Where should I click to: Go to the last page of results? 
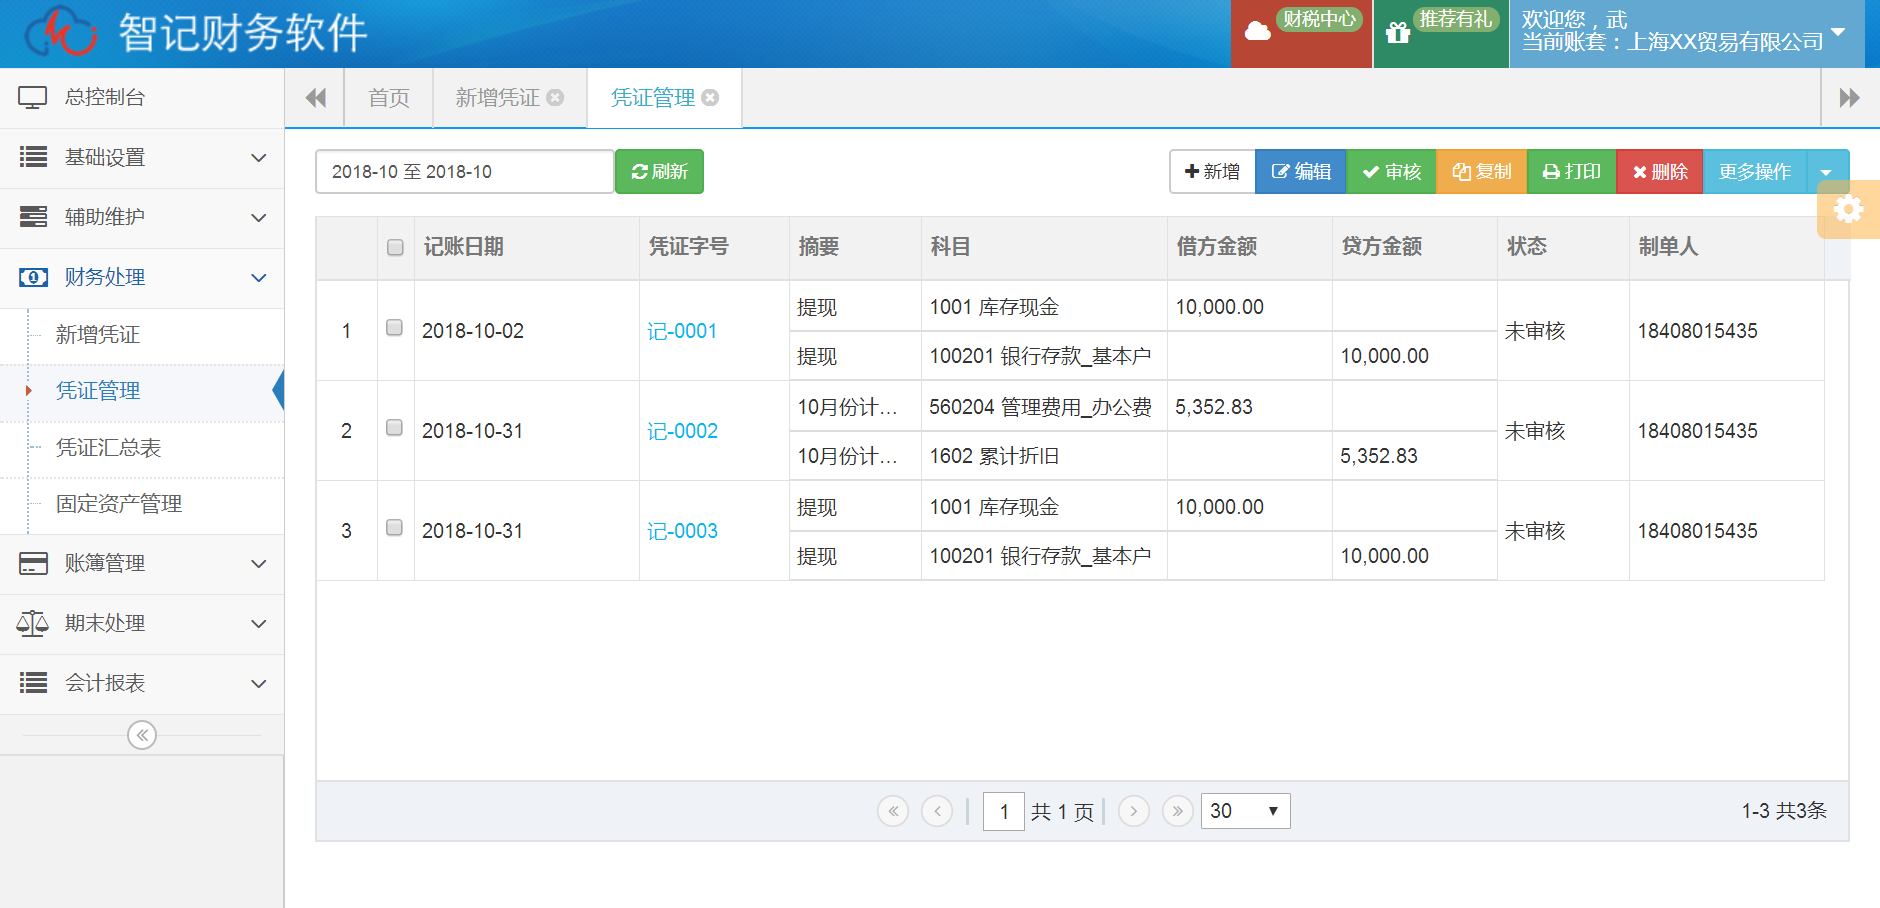pos(1177,811)
